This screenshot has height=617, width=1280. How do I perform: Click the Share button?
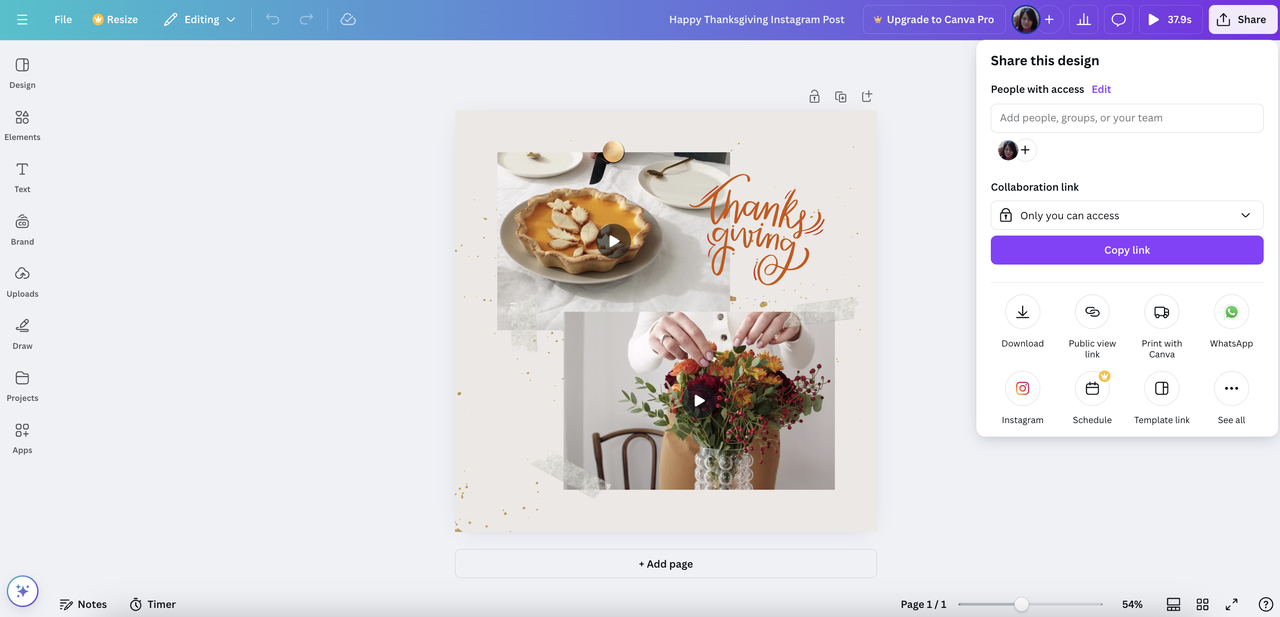[x=1242, y=19]
